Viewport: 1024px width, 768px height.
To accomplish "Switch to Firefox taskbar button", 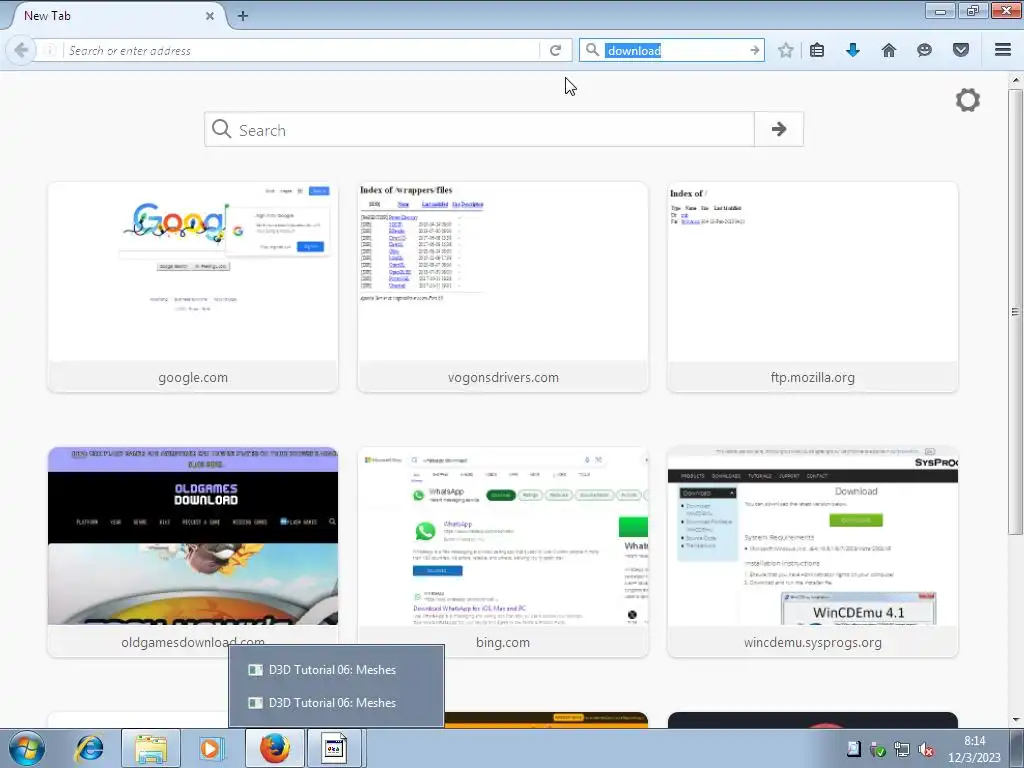I will click(275, 748).
